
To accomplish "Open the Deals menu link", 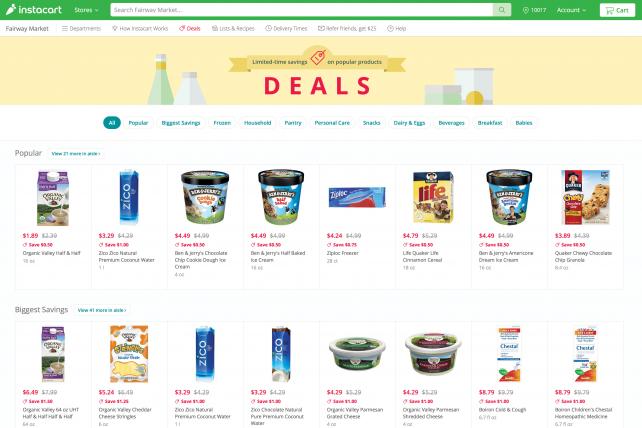I will point(190,28).
